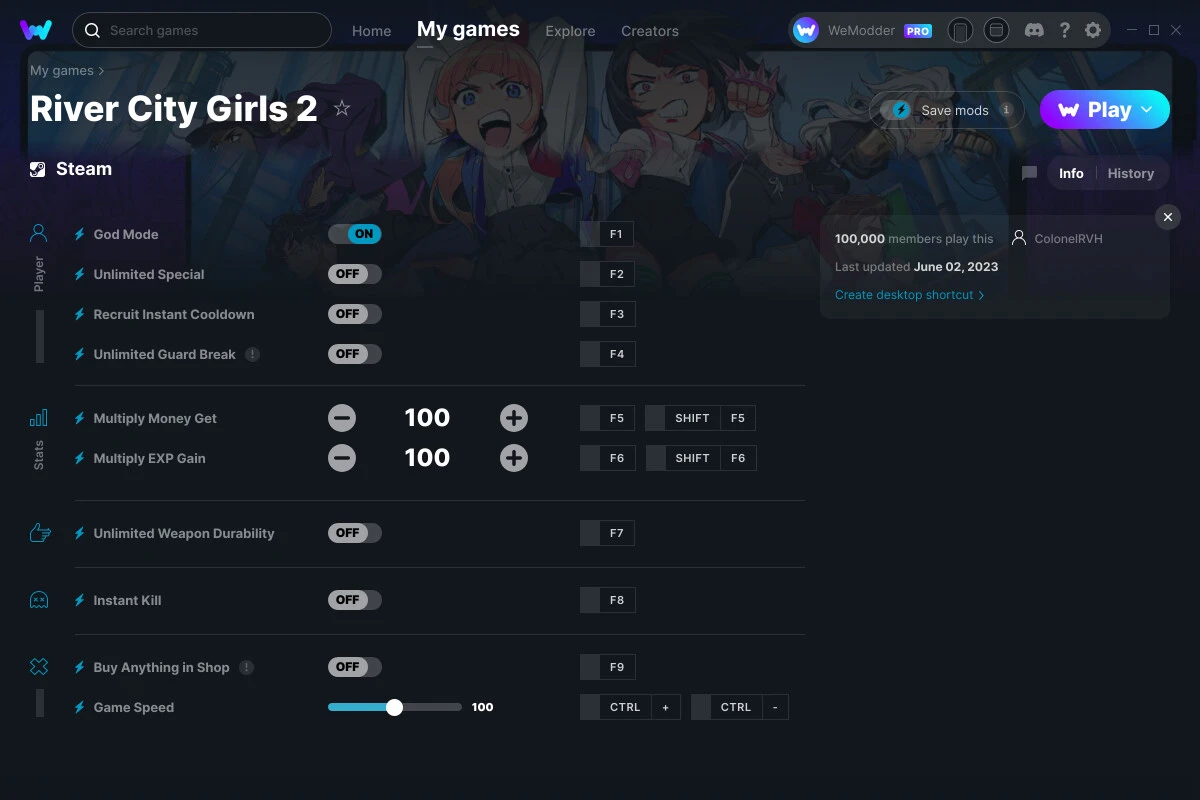The image size is (1200, 800).
Task: Toggle Instant Kill on
Action: coord(355,600)
